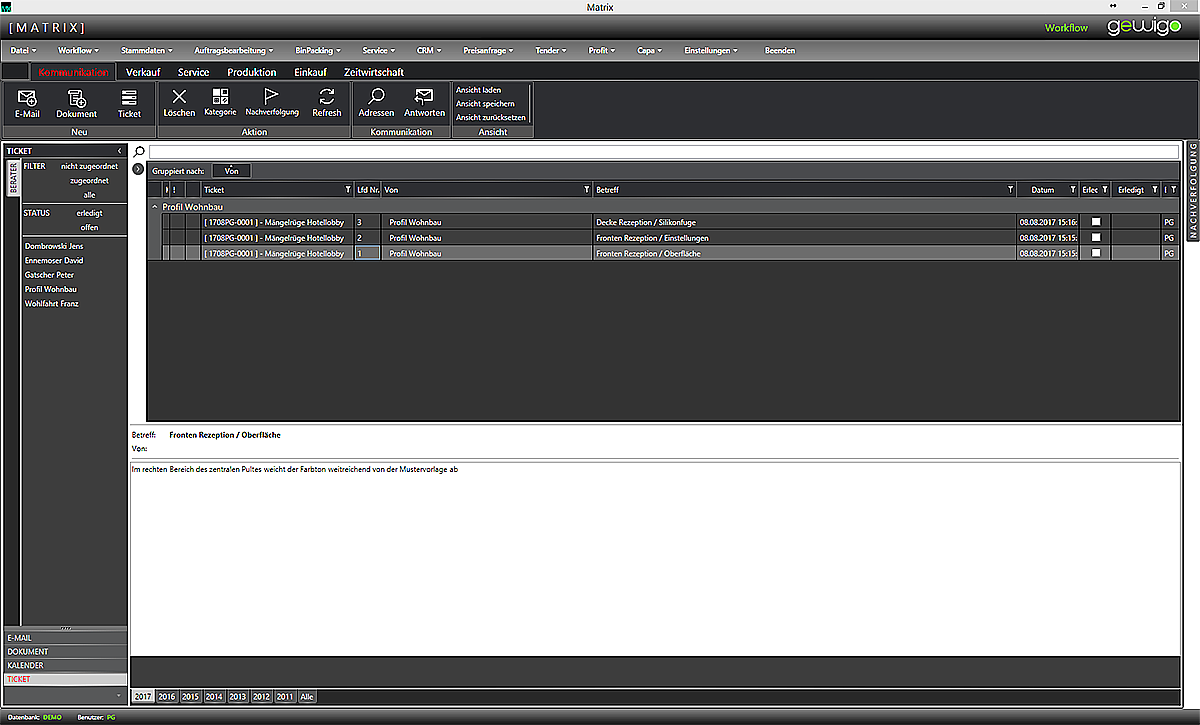Open the Einstellungen menu
This screenshot has width=1200, height=725.
pyautogui.click(x=711, y=50)
